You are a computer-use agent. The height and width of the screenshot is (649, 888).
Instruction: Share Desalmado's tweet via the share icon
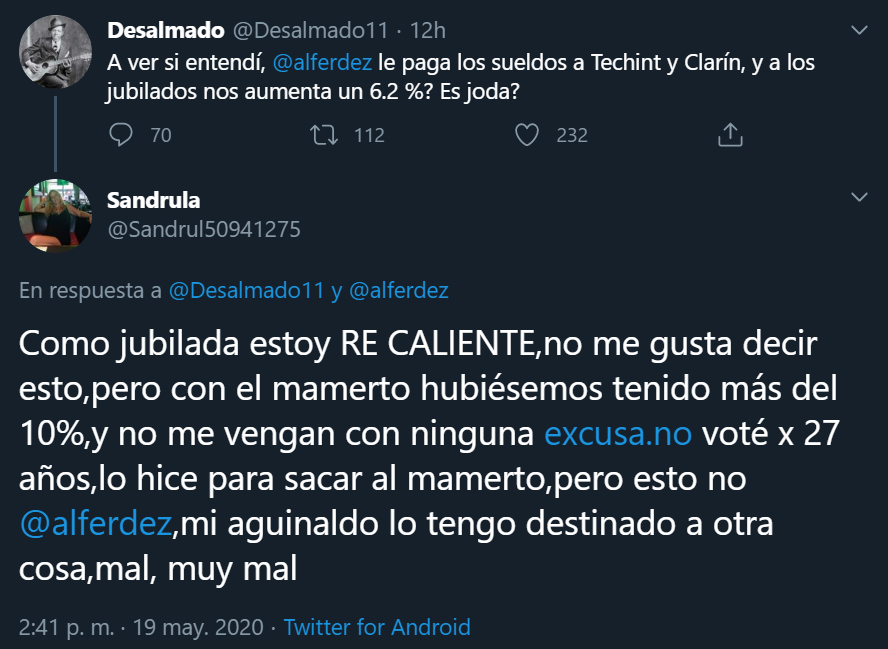730,134
